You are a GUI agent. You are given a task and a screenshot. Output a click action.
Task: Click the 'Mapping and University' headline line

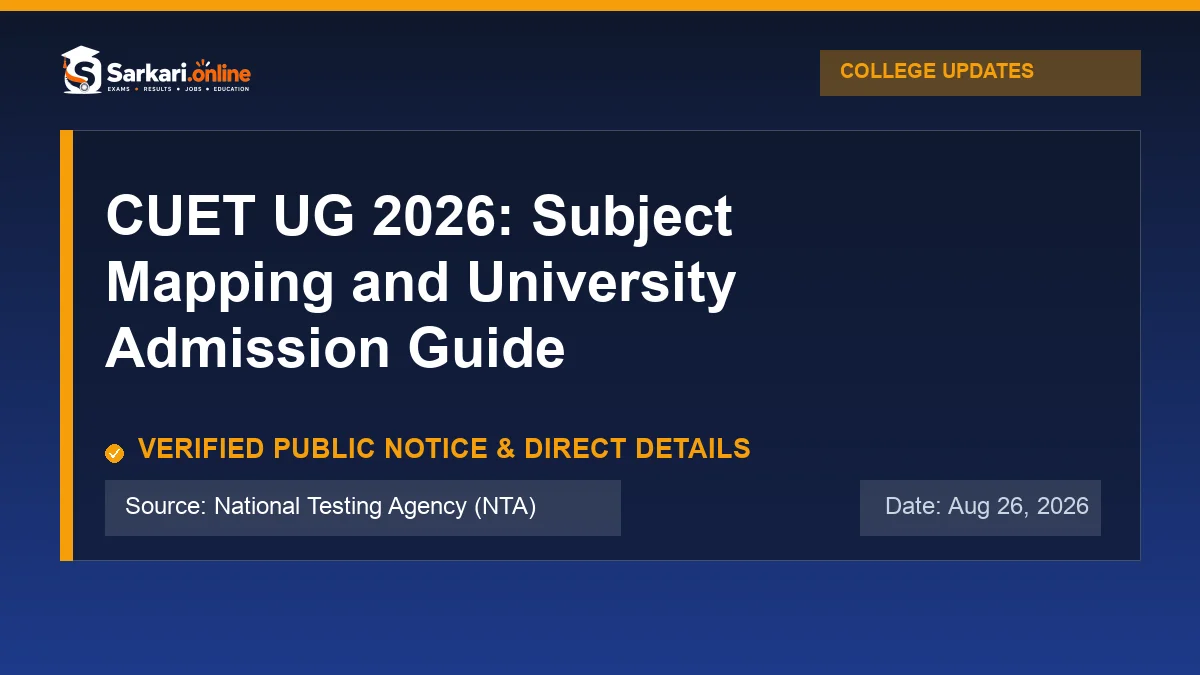pyautogui.click(x=421, y=282)
